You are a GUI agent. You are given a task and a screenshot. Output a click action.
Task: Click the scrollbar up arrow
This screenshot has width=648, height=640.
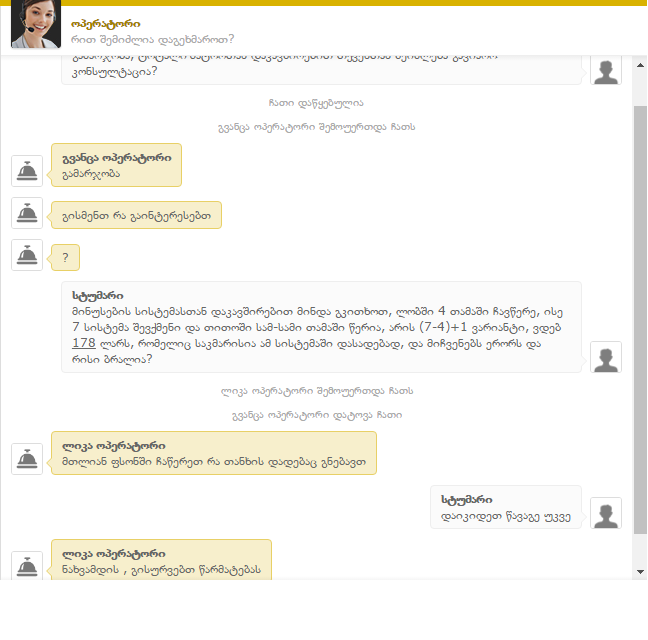click(640, 65)
